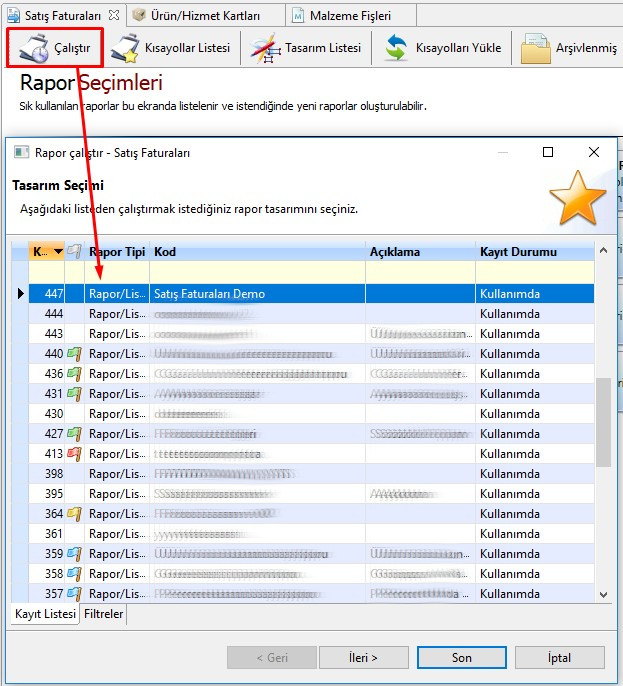Click the Son button
The width and height of the screenshot is (623, 686).
pos(461,658)
